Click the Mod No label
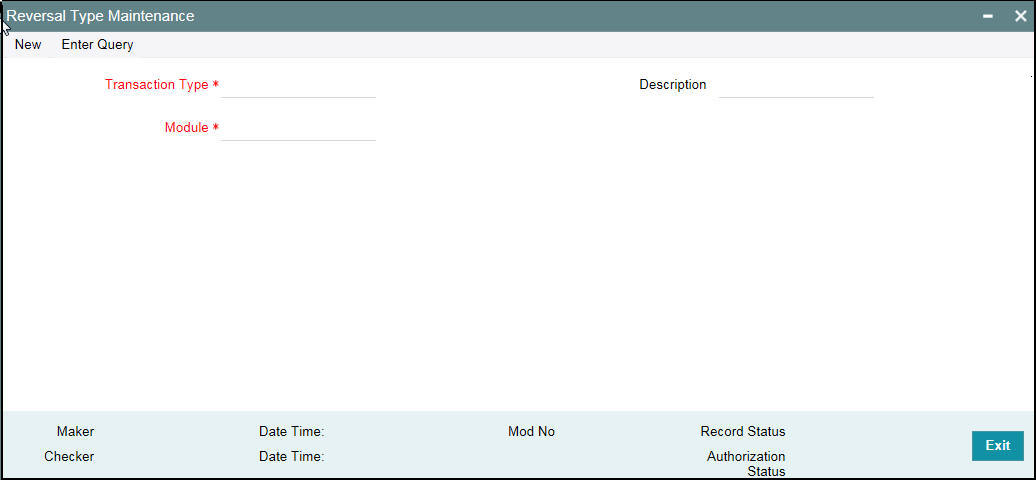The image size is (1036, 480). click(x=531, y=432)
